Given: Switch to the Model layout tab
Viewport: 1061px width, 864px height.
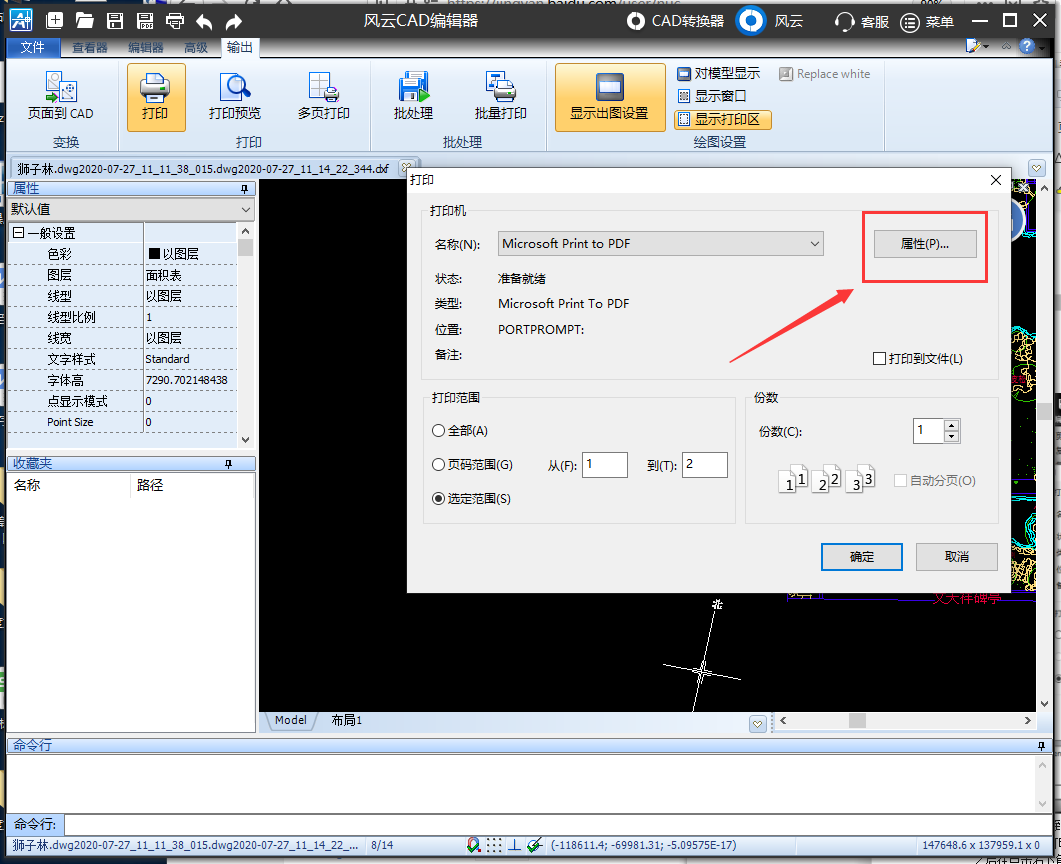Looking at the screenshot, I should [290, 721].
